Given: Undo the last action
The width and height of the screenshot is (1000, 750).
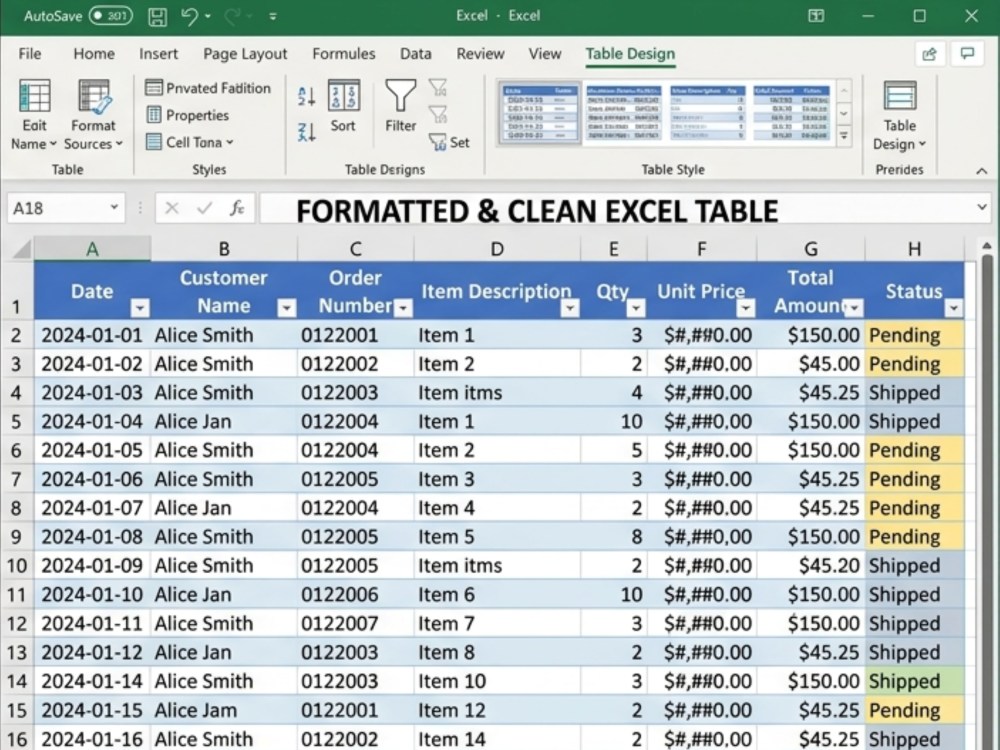Looking at the screenshot, I should (189, 15).
